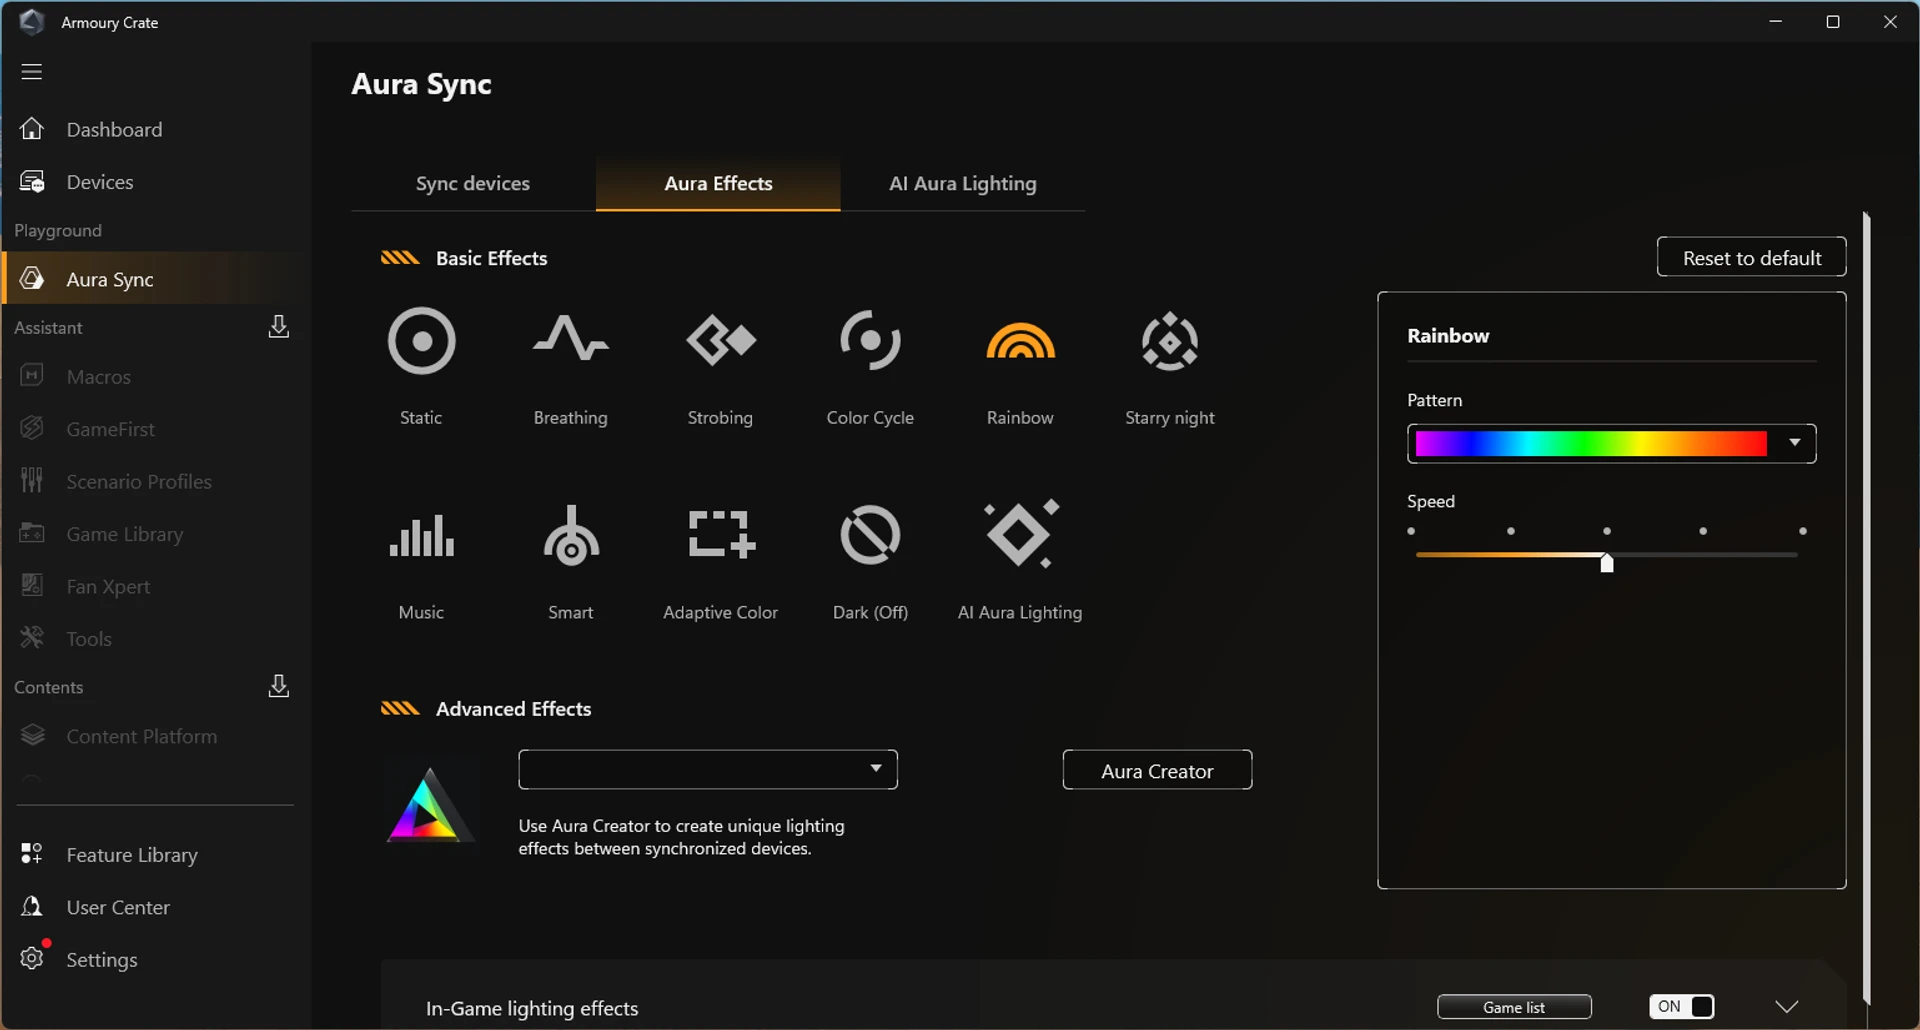Download Contents section features
This screenshot has width=1920, height=1030.
pyautogui.click(x=279, y=686)
